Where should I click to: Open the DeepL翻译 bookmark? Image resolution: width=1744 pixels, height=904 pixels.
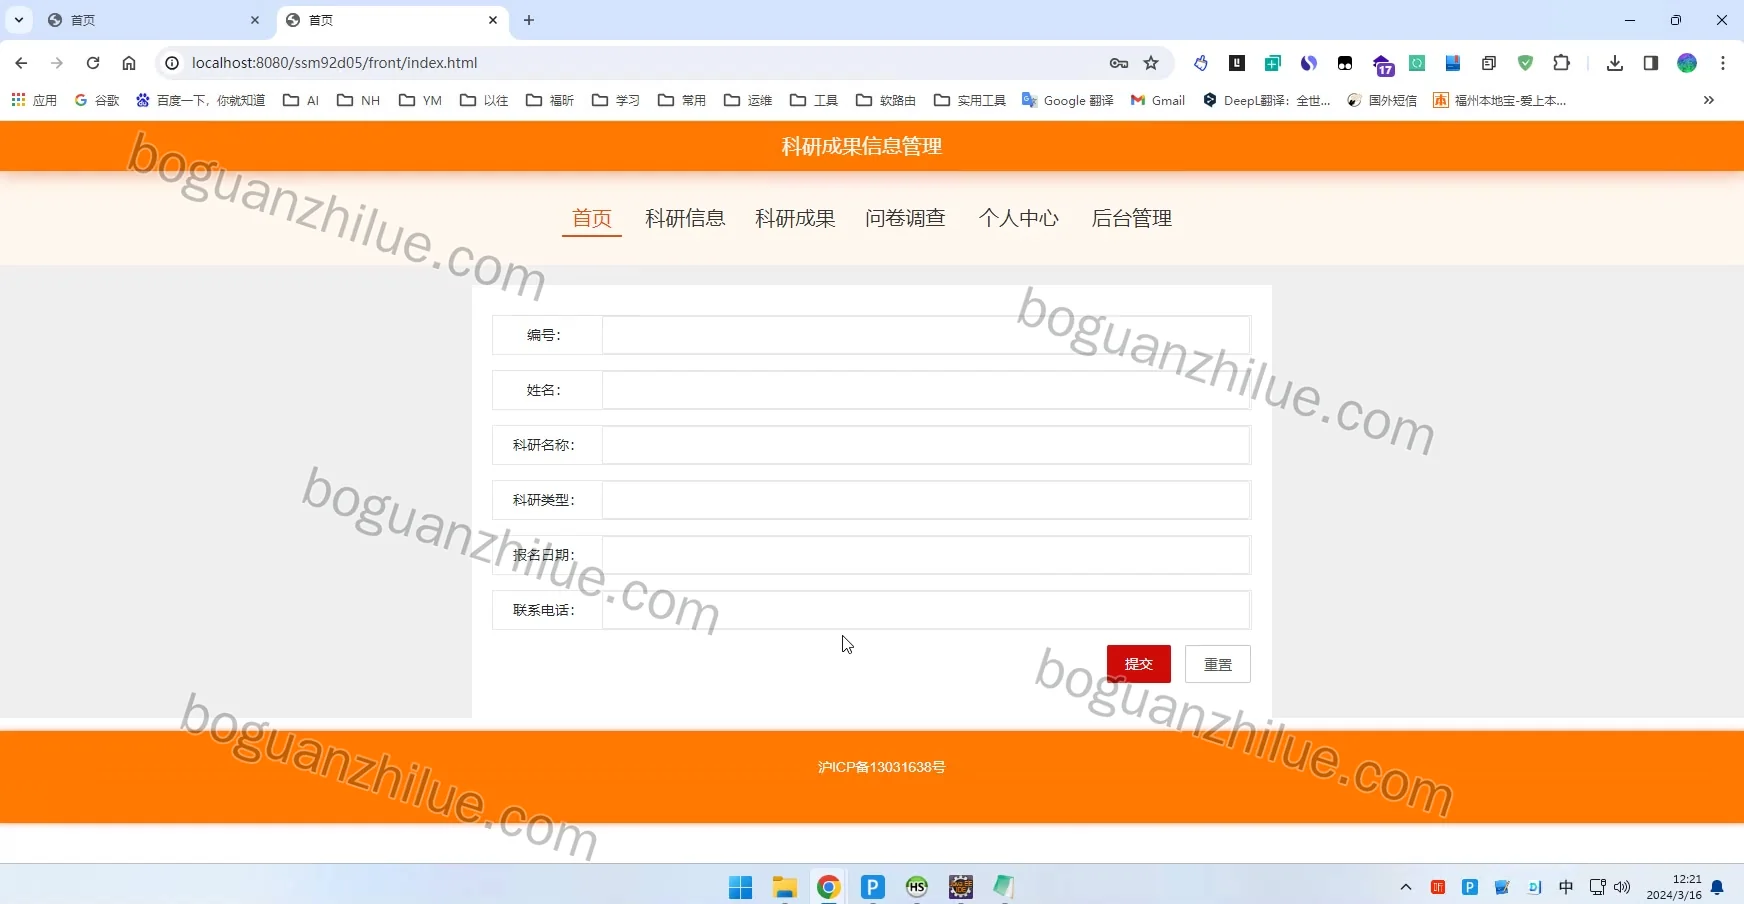point(1267,100)
